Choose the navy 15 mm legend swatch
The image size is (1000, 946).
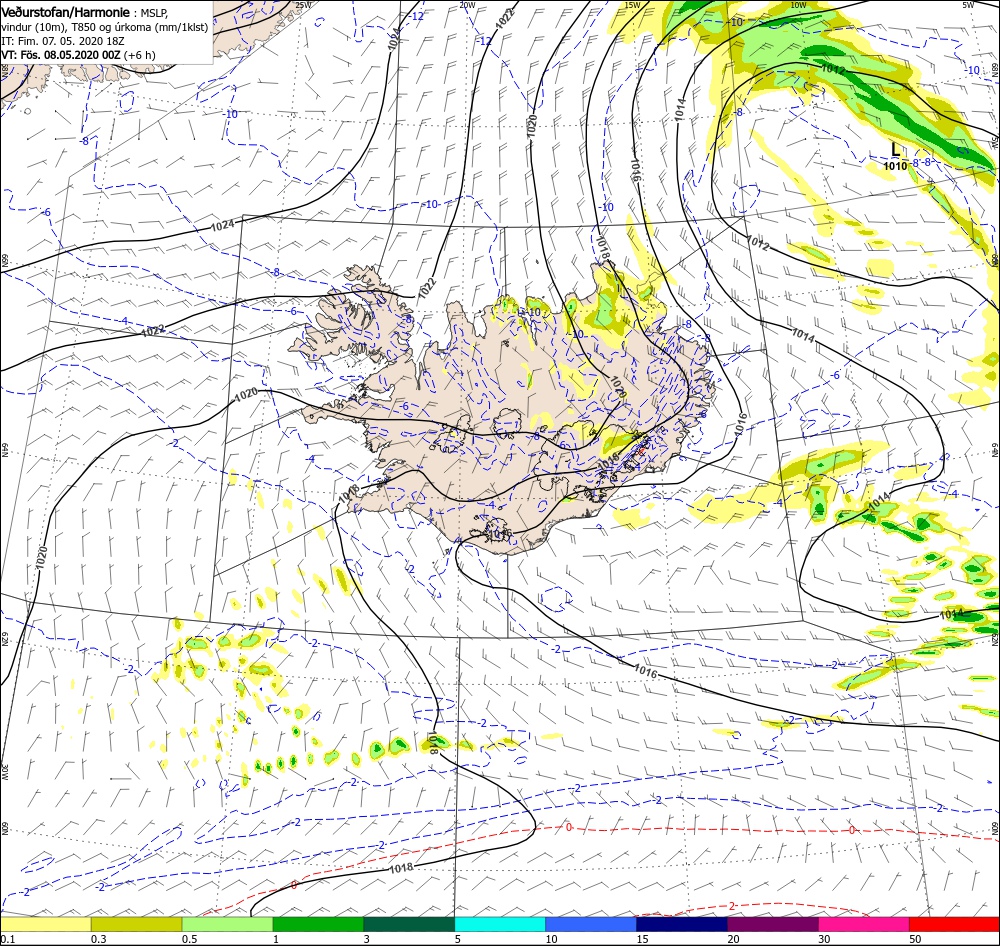pyautogui.click(x=682, y=924)
